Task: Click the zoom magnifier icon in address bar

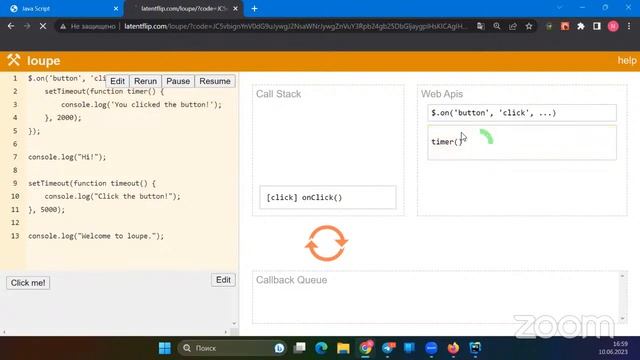Action: pos(497,26)
